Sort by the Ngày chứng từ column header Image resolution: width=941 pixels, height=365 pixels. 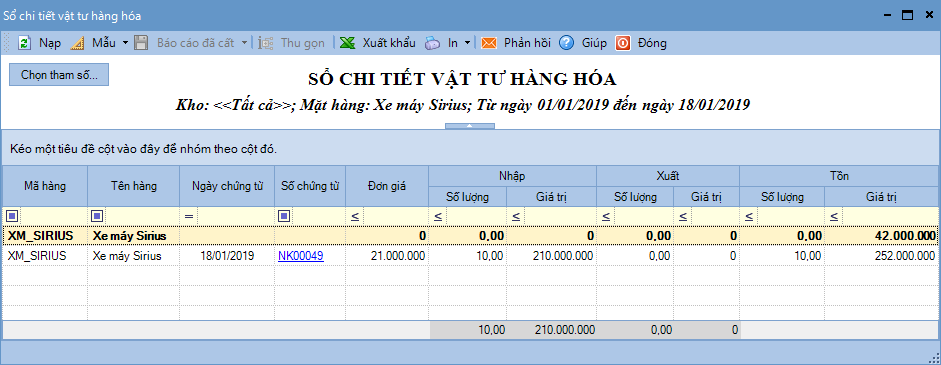[x=227, y=186]
